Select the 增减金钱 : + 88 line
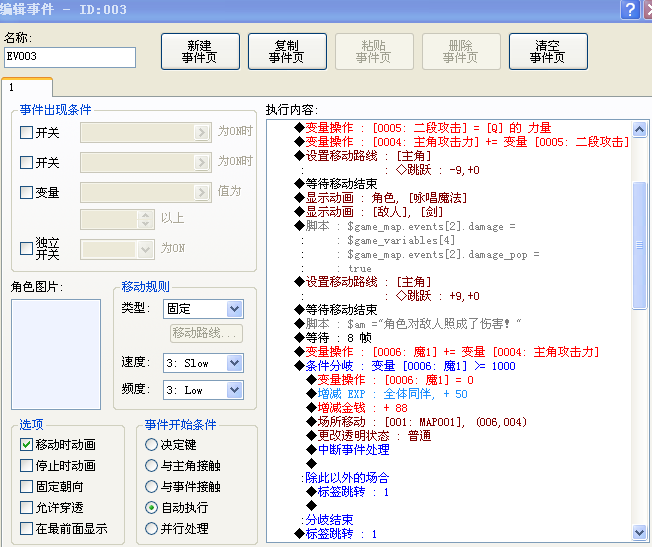Screen dimensions: 652x547 357,408
